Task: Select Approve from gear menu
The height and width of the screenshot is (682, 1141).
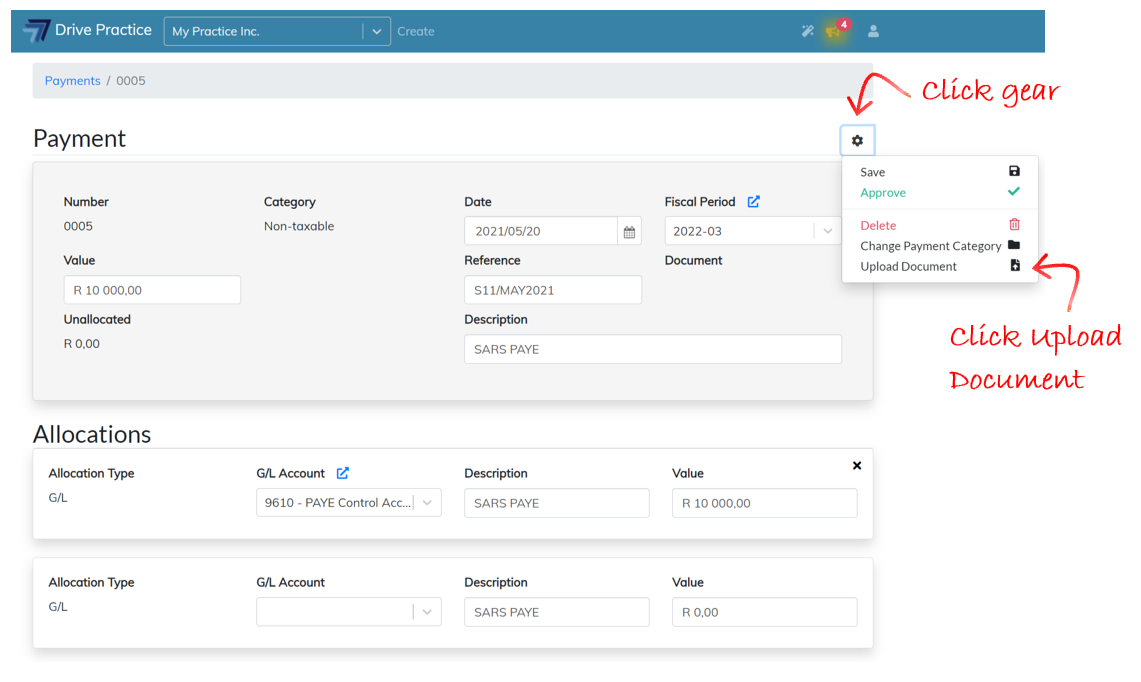Action: tap(940, 192)
